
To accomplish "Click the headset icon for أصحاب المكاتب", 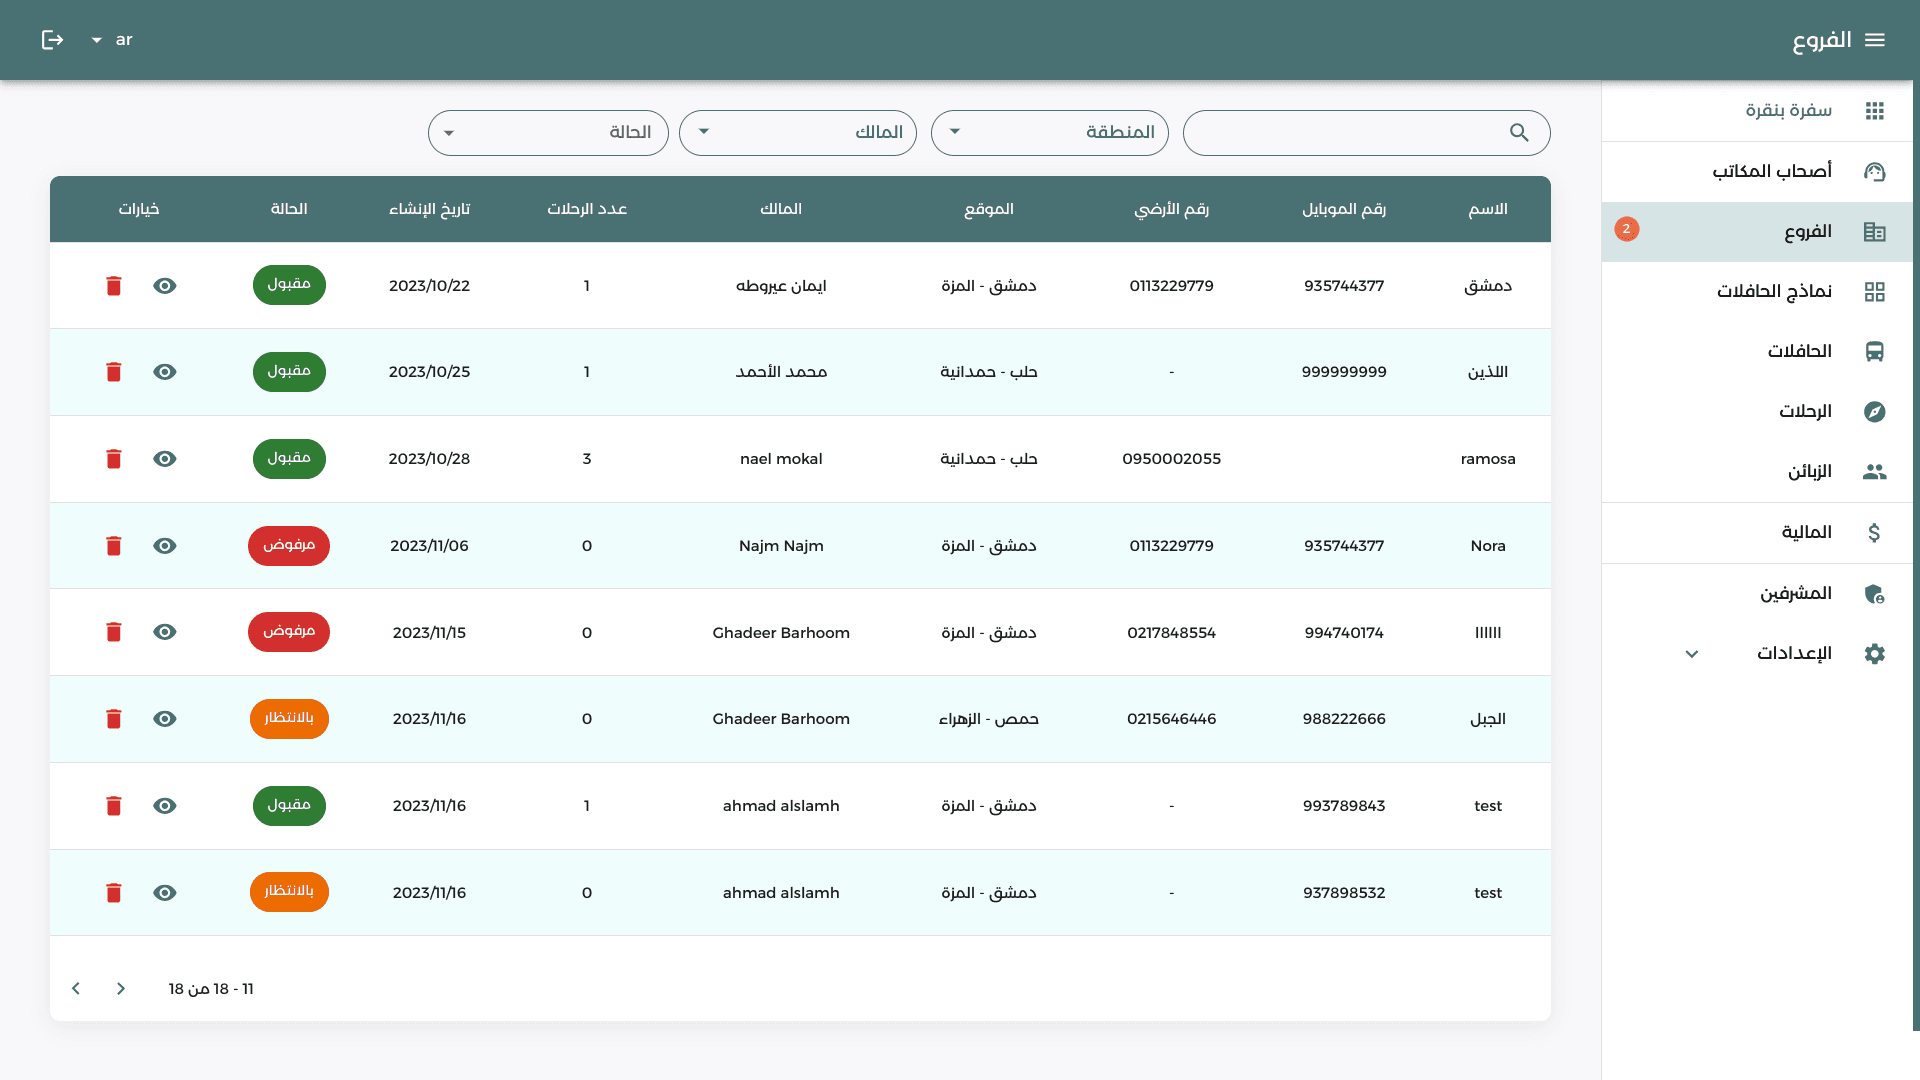I will [1875, 172].
